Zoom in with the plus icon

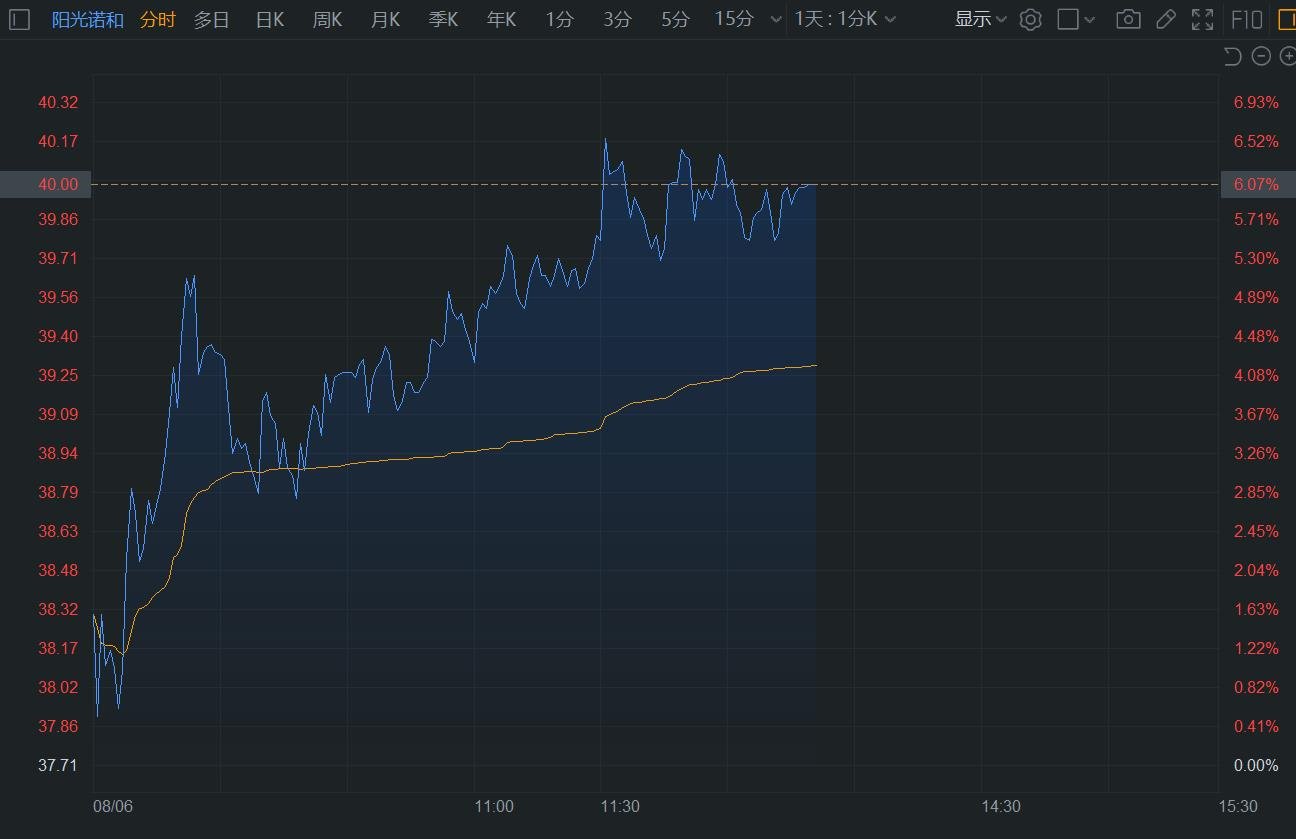[x=1287, y=56]
